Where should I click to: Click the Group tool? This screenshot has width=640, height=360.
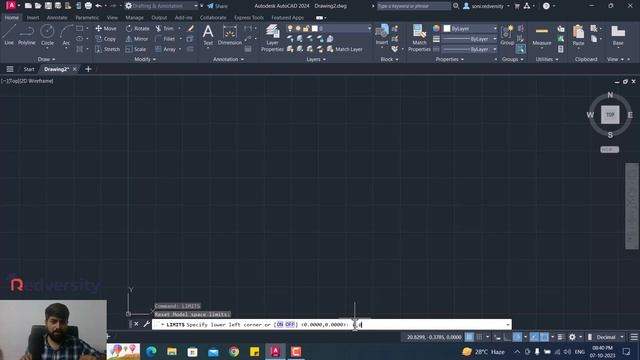point(507,35)
